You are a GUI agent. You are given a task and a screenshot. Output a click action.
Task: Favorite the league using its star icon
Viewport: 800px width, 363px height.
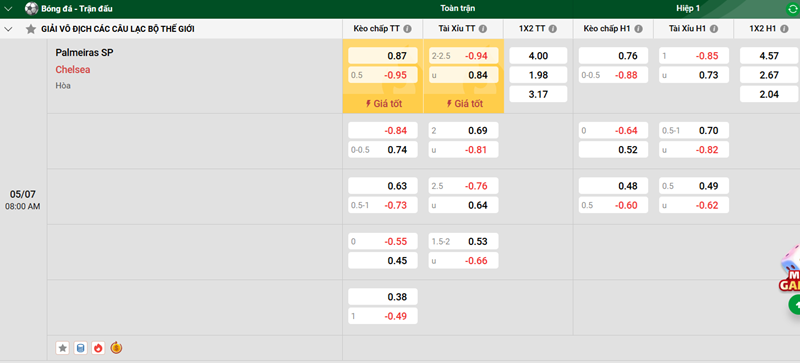[31, 29]
